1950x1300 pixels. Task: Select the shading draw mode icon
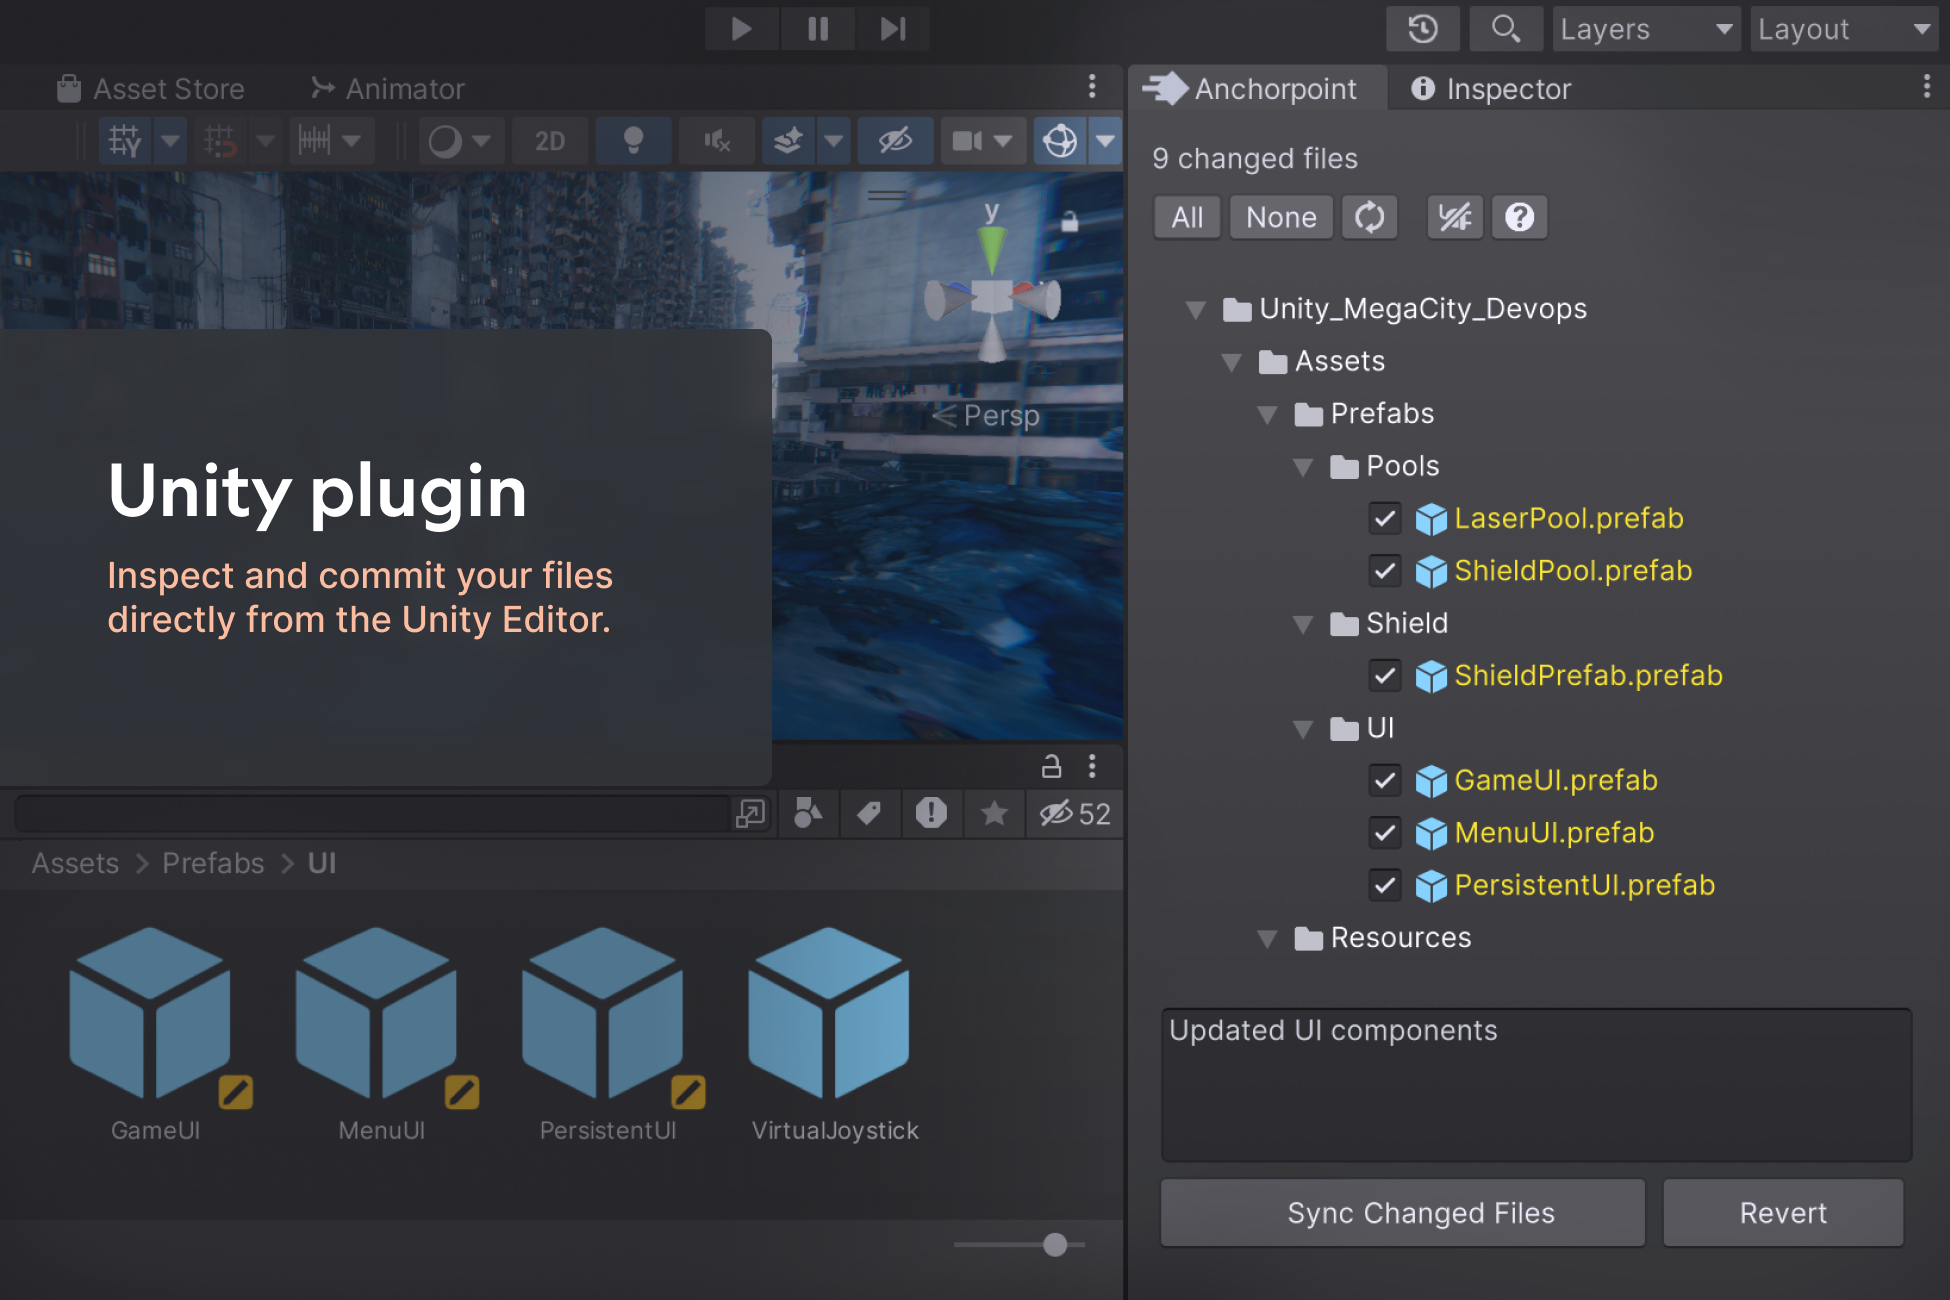[x=445, y=141]
